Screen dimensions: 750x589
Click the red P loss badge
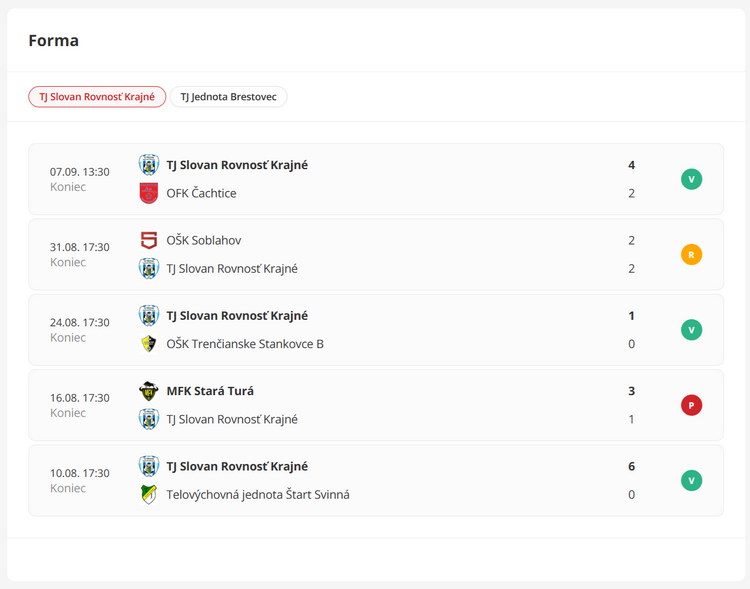click(x=691, y=405)
